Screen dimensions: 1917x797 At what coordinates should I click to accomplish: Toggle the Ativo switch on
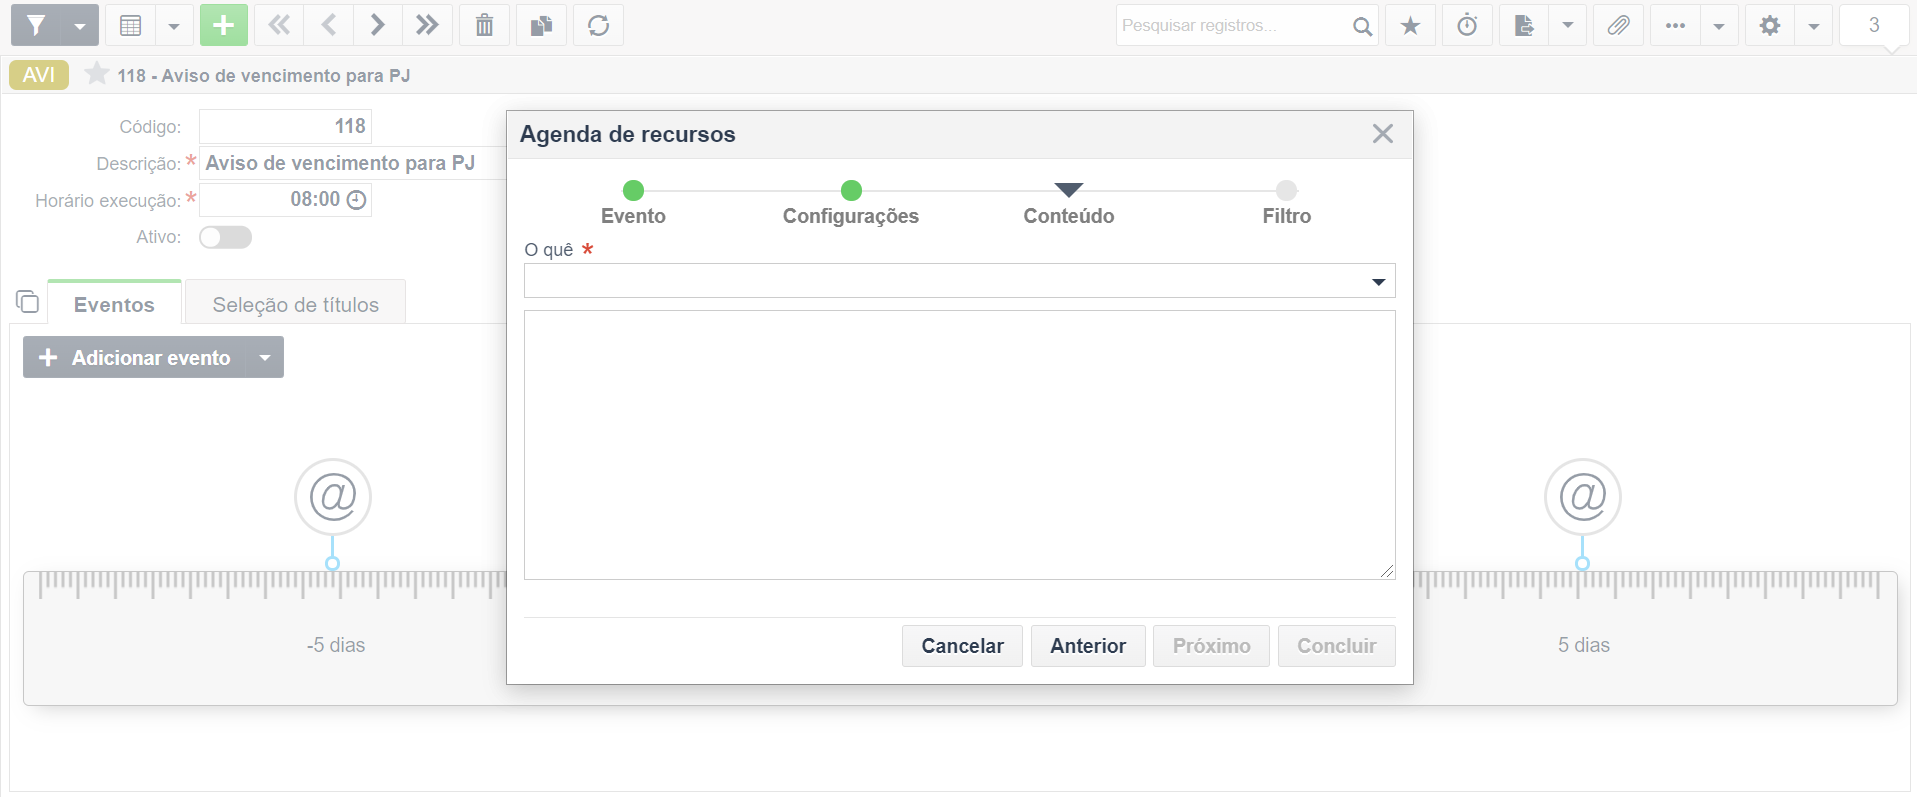pos(225,237)
